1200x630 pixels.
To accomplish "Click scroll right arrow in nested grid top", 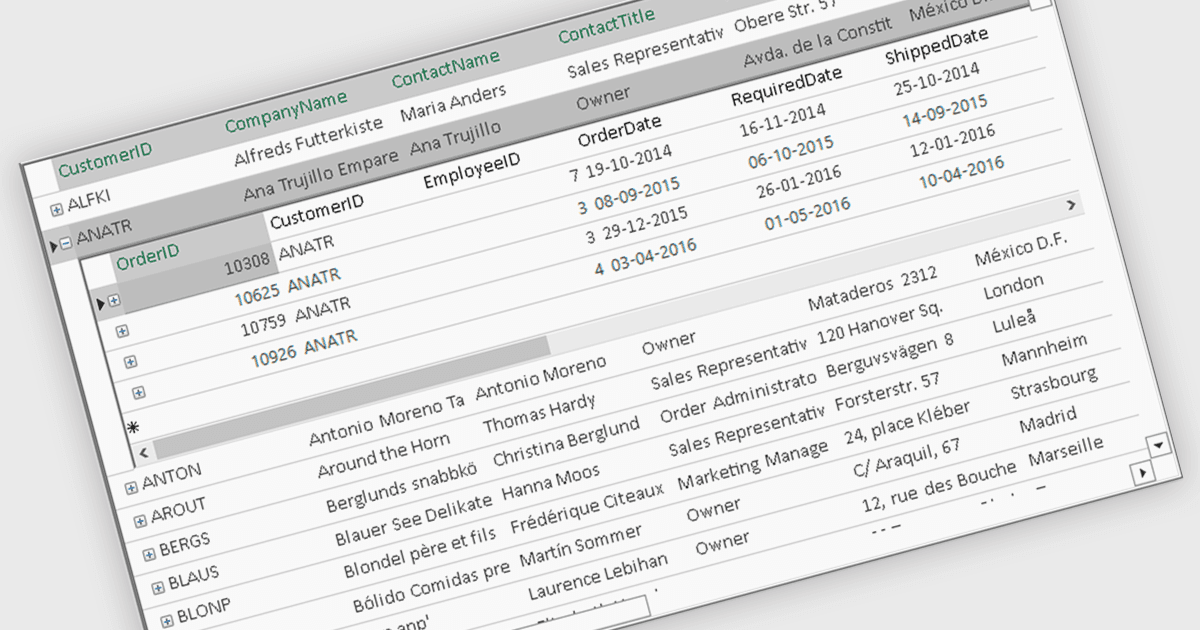I will [1071, 205].
